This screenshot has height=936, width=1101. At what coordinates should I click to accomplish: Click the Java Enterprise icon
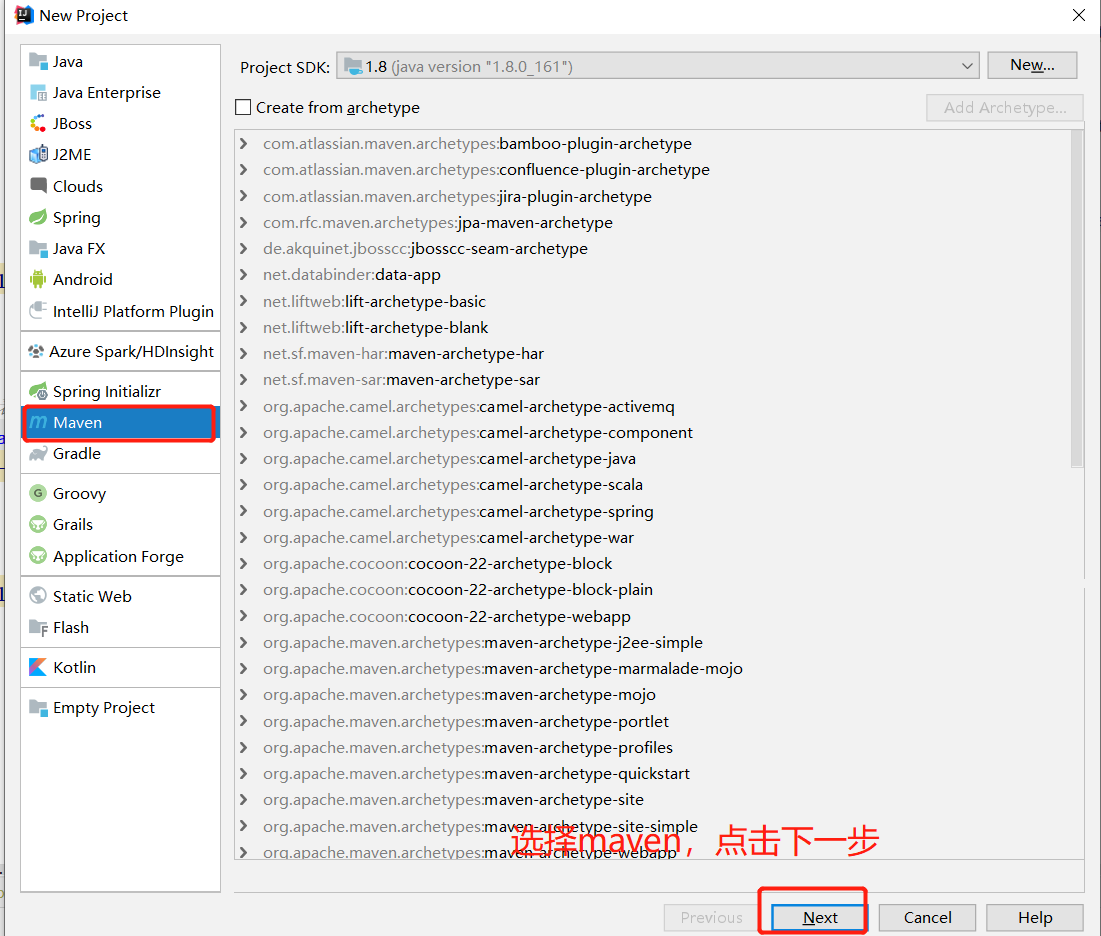point(38,92)
